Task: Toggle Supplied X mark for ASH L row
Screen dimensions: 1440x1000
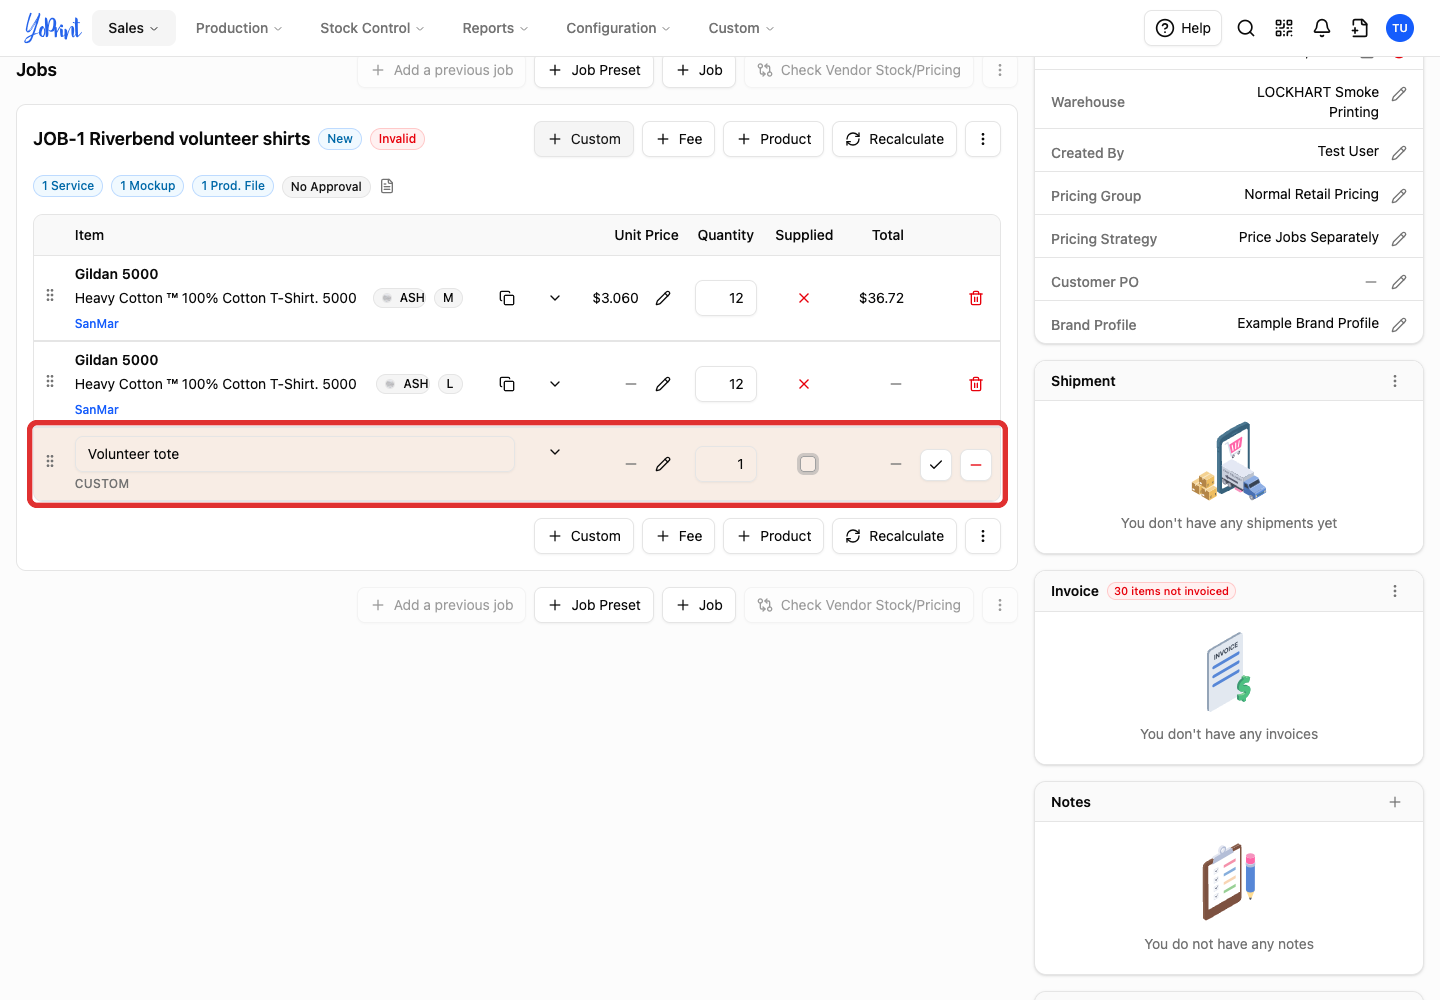Action: [804, 384]
